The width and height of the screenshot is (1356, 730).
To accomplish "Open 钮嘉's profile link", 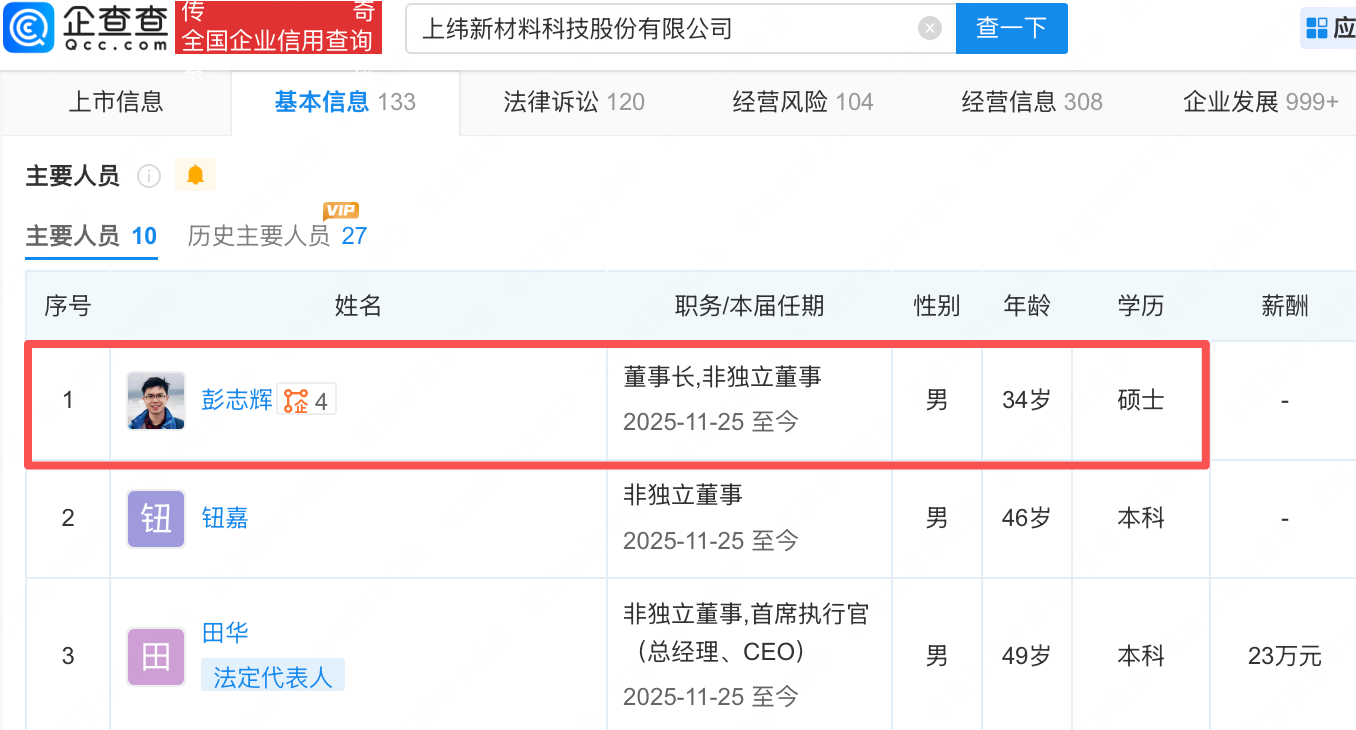I will [x=225, y=518].
